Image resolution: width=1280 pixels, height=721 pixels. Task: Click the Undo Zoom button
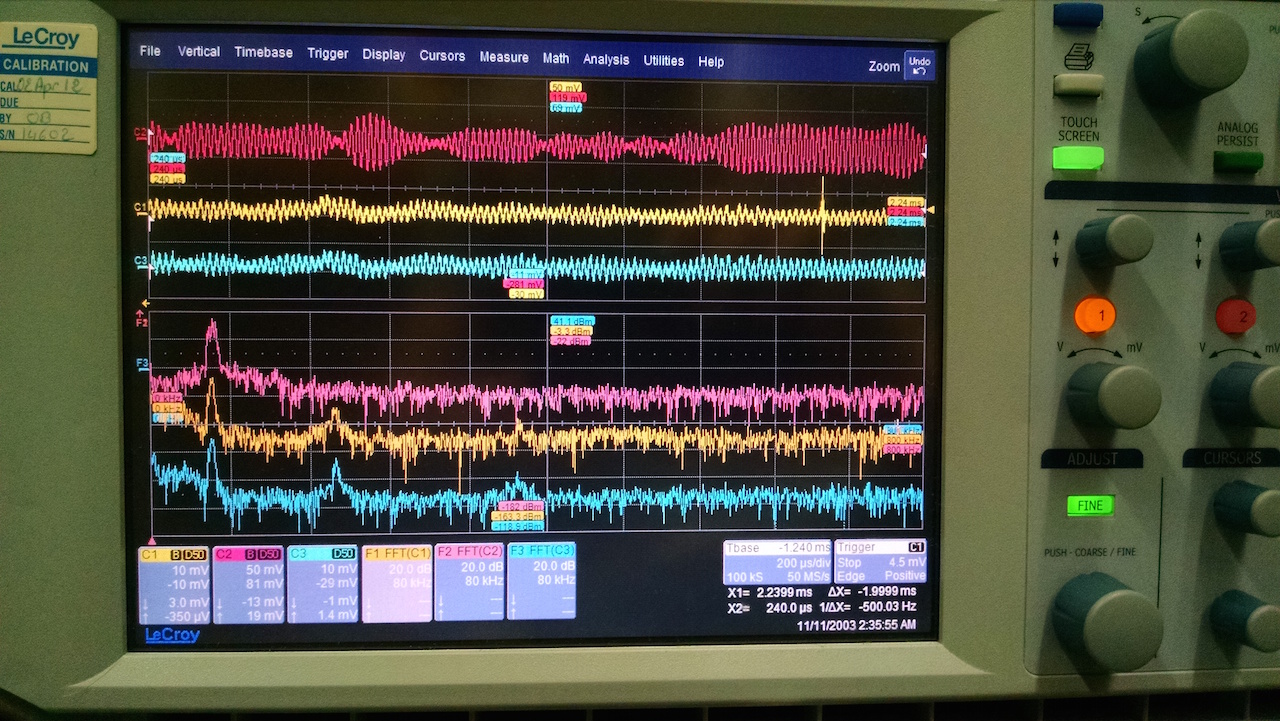point(919,65)
